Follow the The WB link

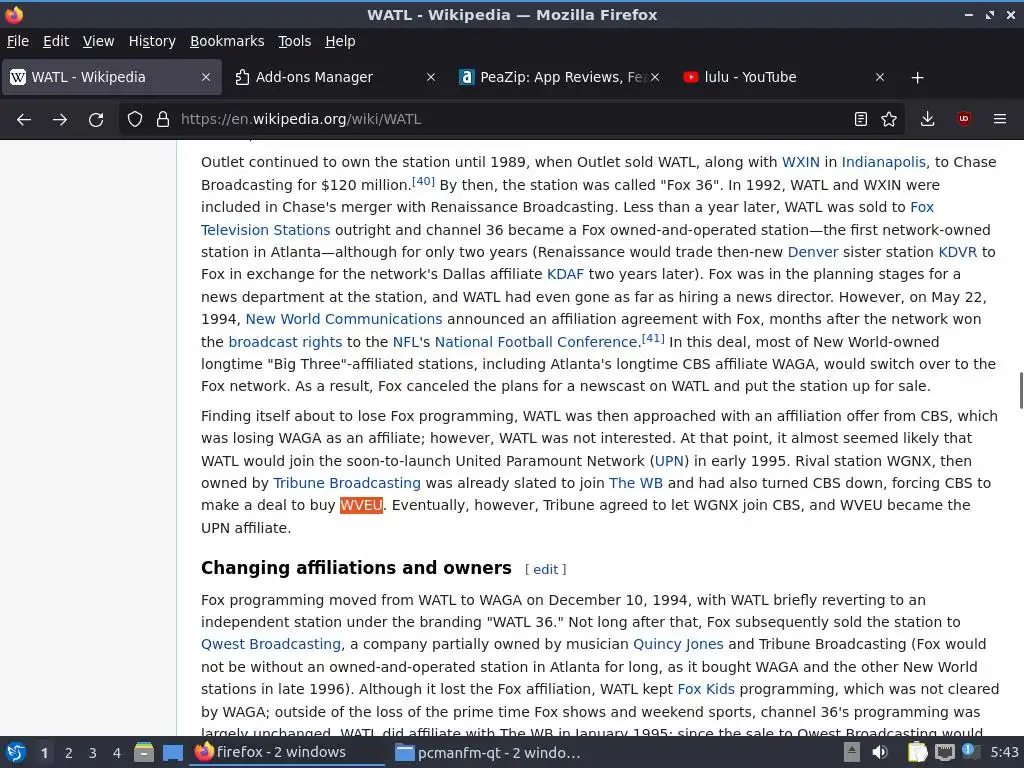click(x=635, y=483)
